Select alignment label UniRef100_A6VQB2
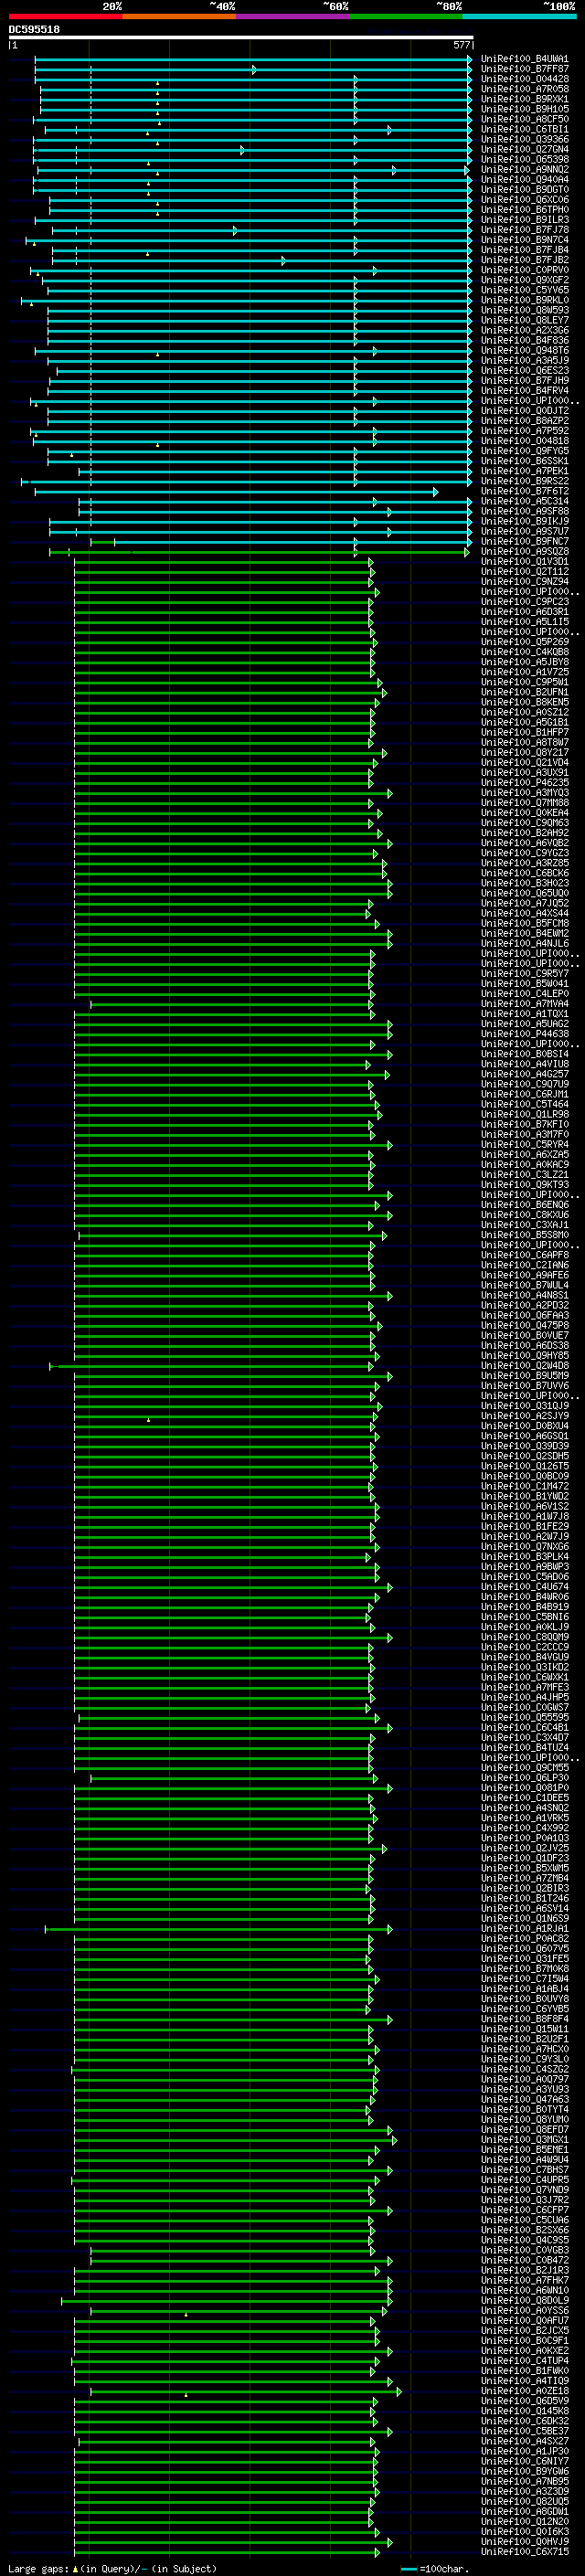 tap(525, 843)
